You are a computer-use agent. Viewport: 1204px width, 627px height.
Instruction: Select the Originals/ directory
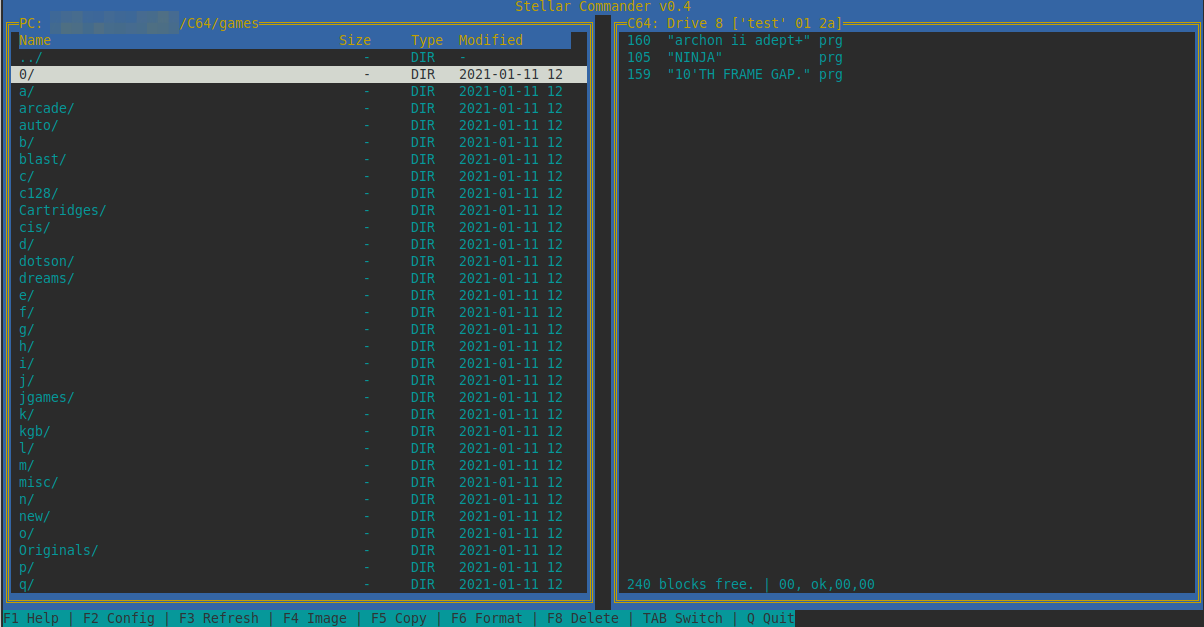58,550
